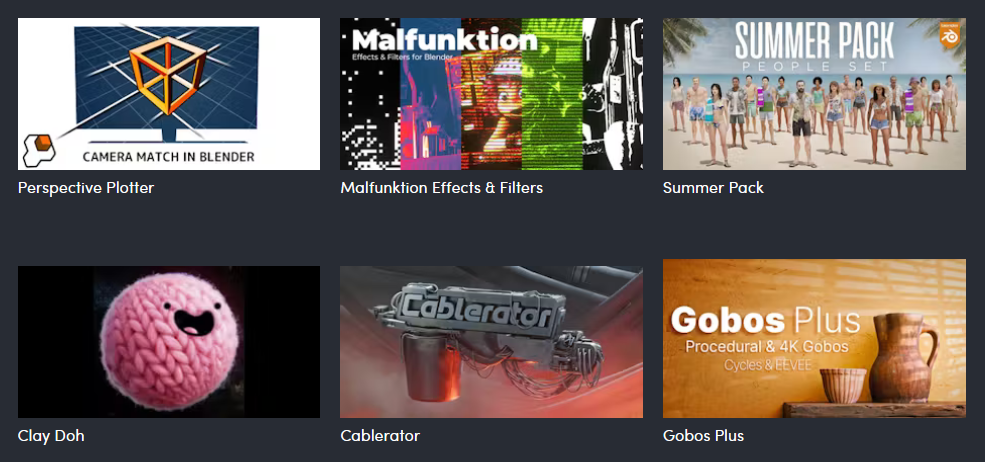Click the Gobos Plus title link

tap(703, 435)
